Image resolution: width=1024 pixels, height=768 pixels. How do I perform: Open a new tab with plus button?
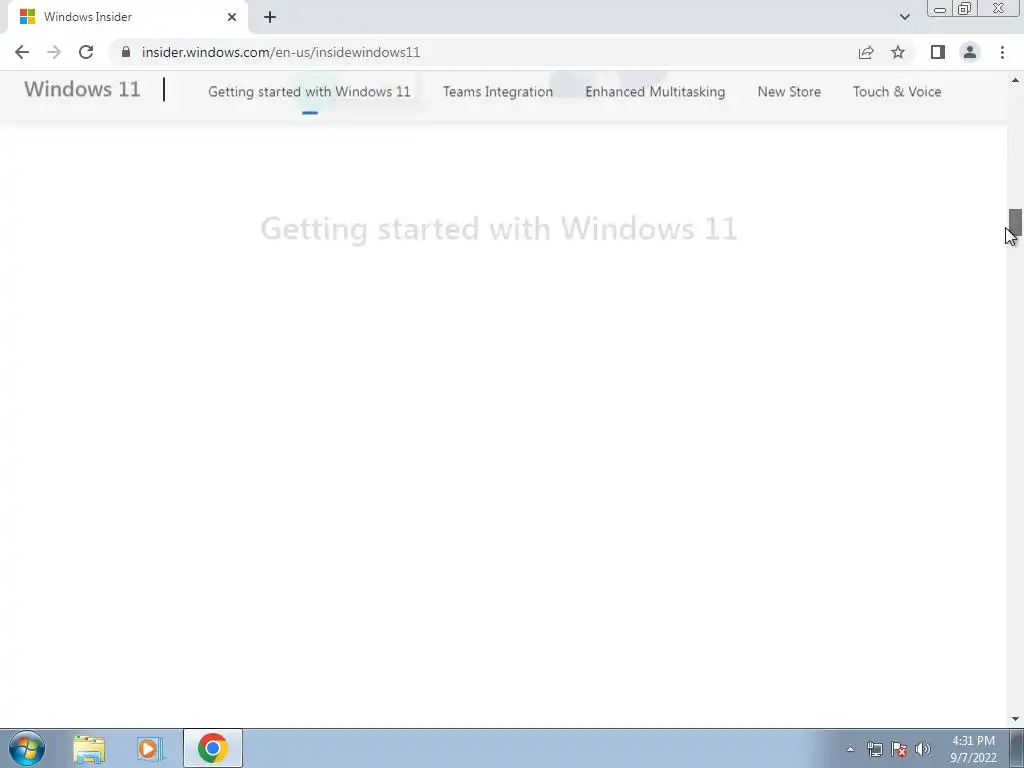point(270,17)
